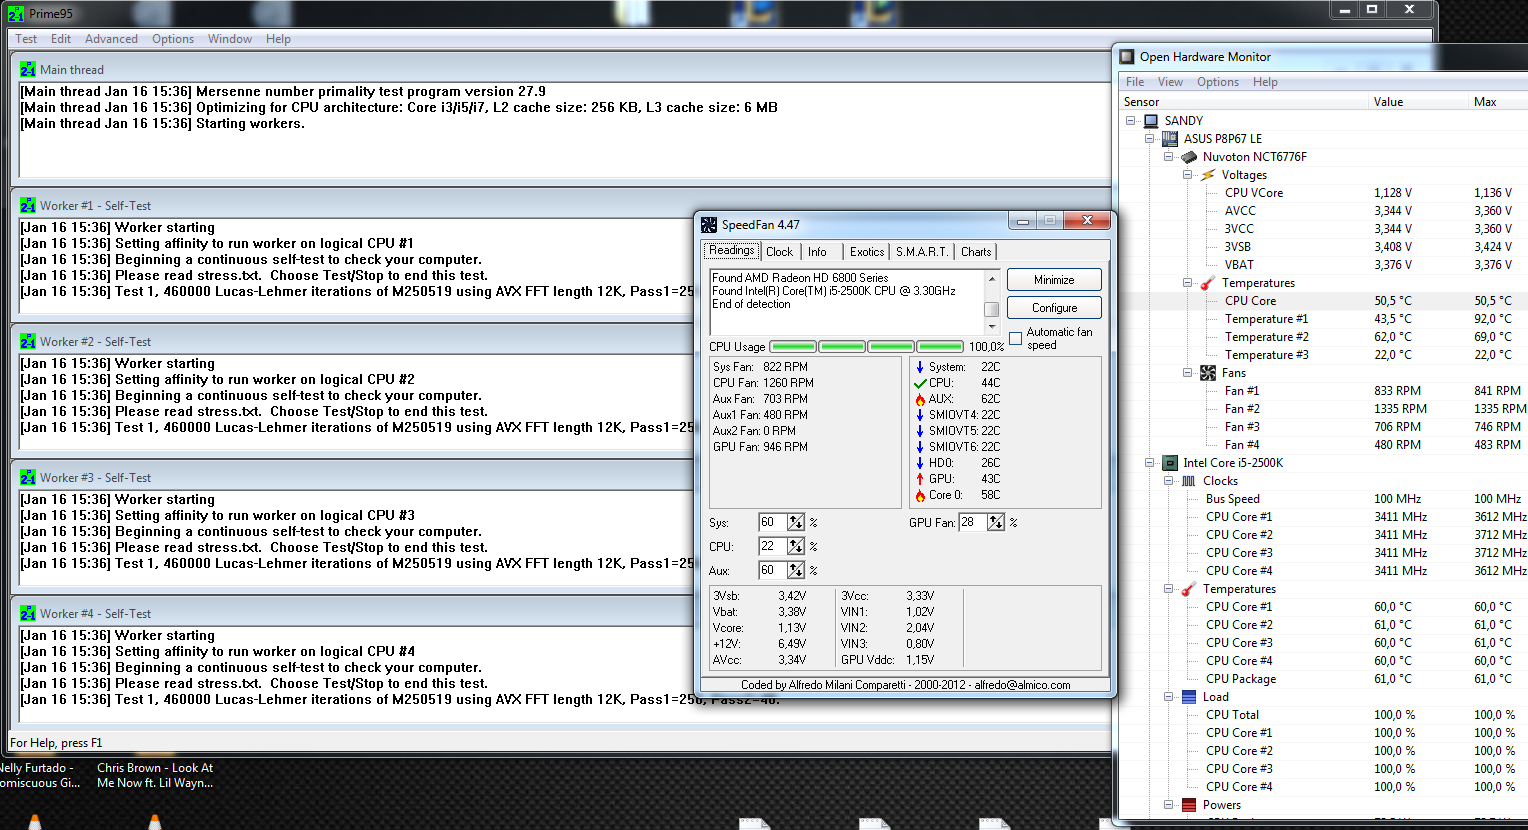Click the Worker #3 Self-Test window icon
This screenshot has width=1528, height=830.
coord(28,477)
